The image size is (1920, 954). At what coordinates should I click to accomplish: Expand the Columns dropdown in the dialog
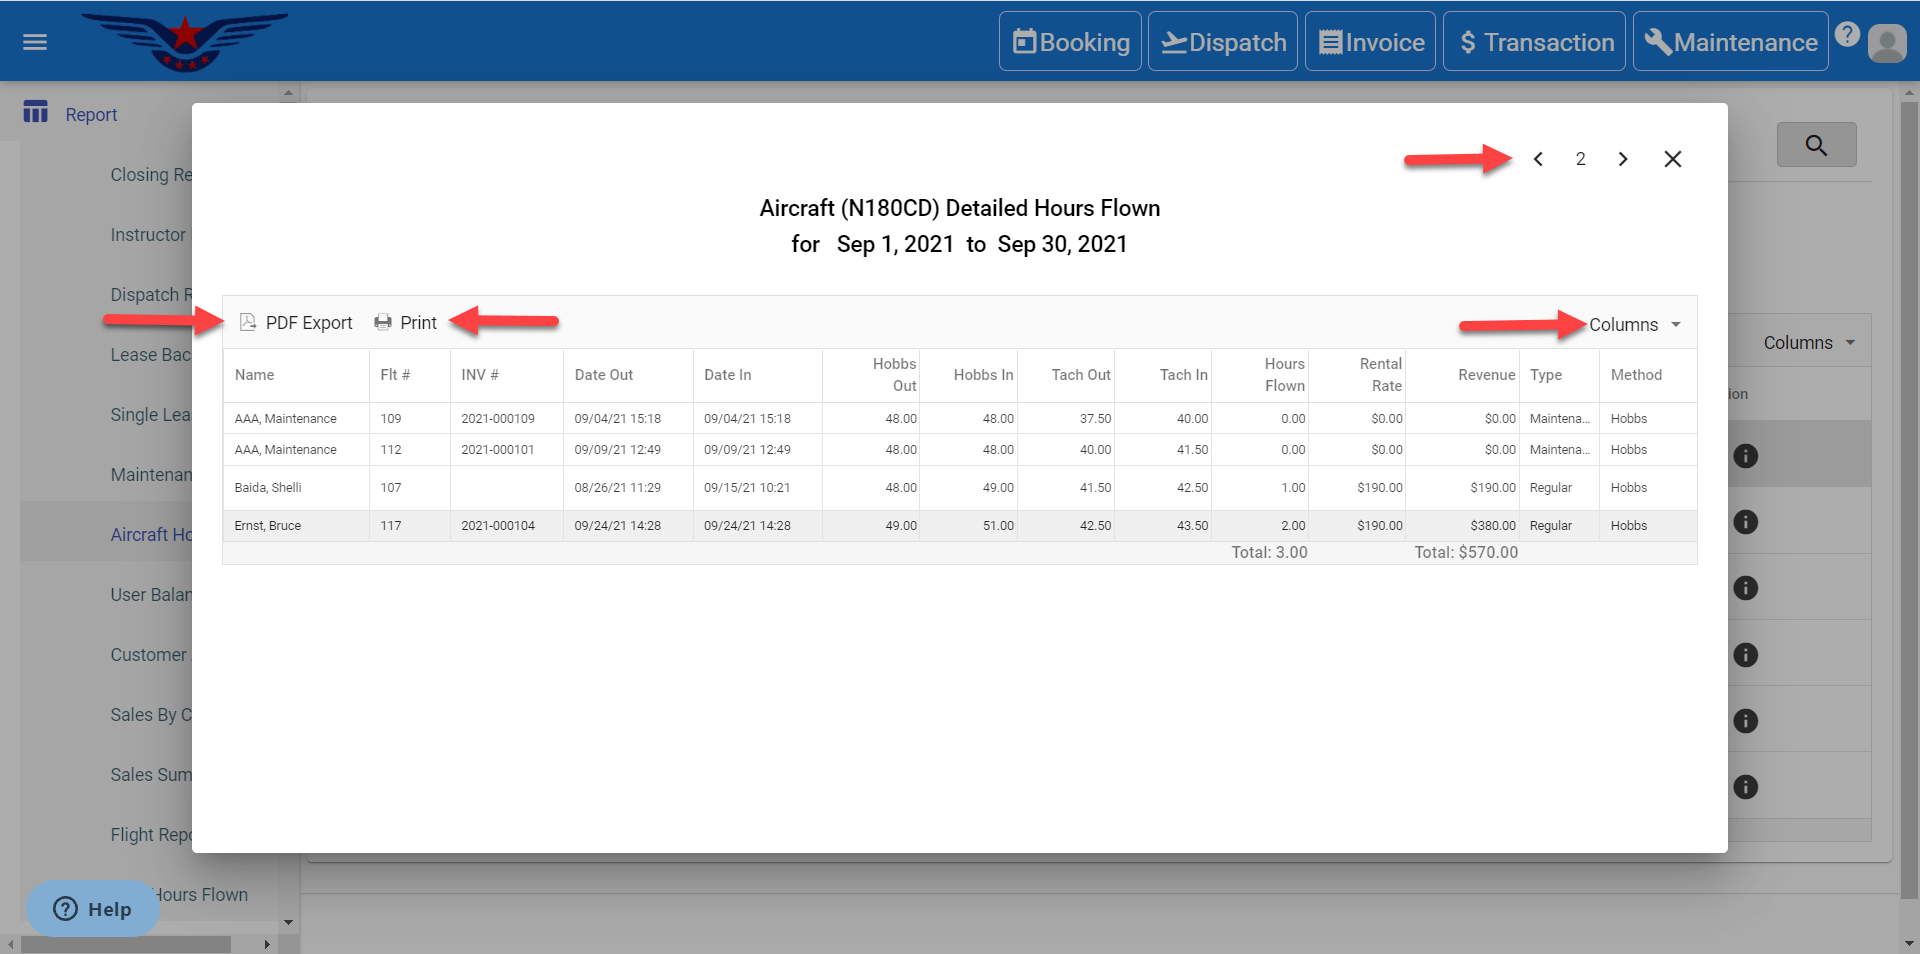point(1634,325)
